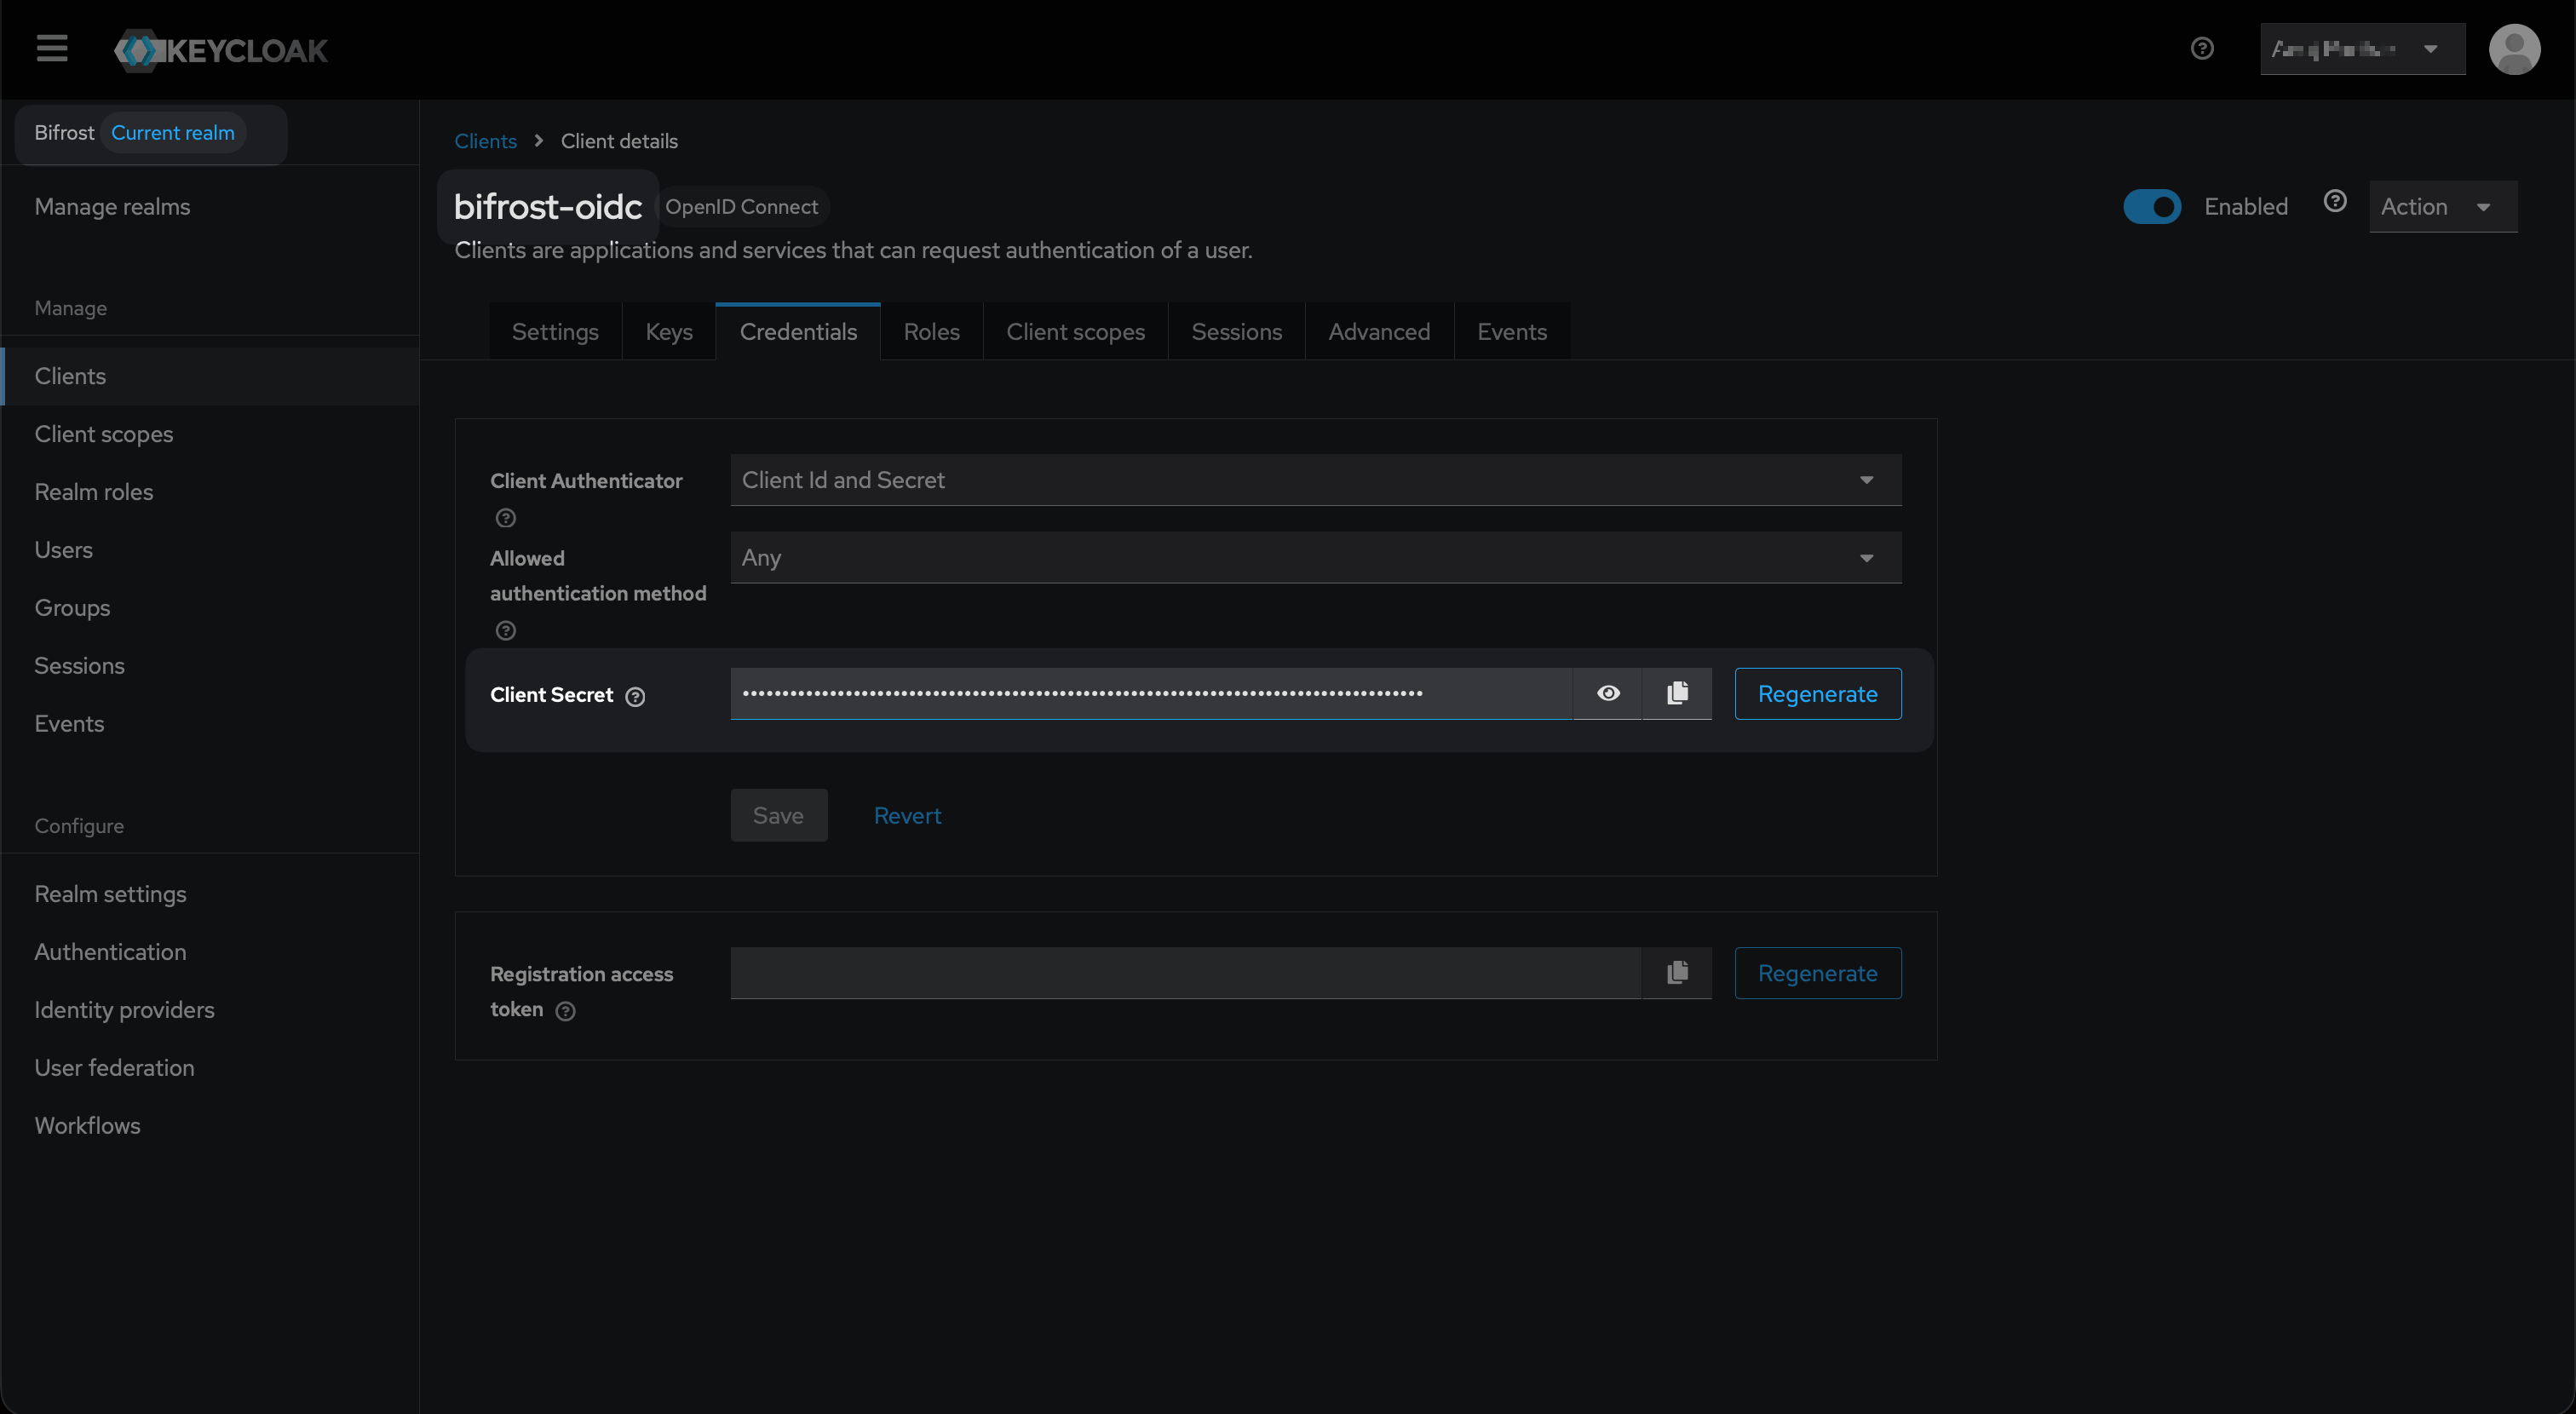Open Workflows in sidebar

(210, 1126)
